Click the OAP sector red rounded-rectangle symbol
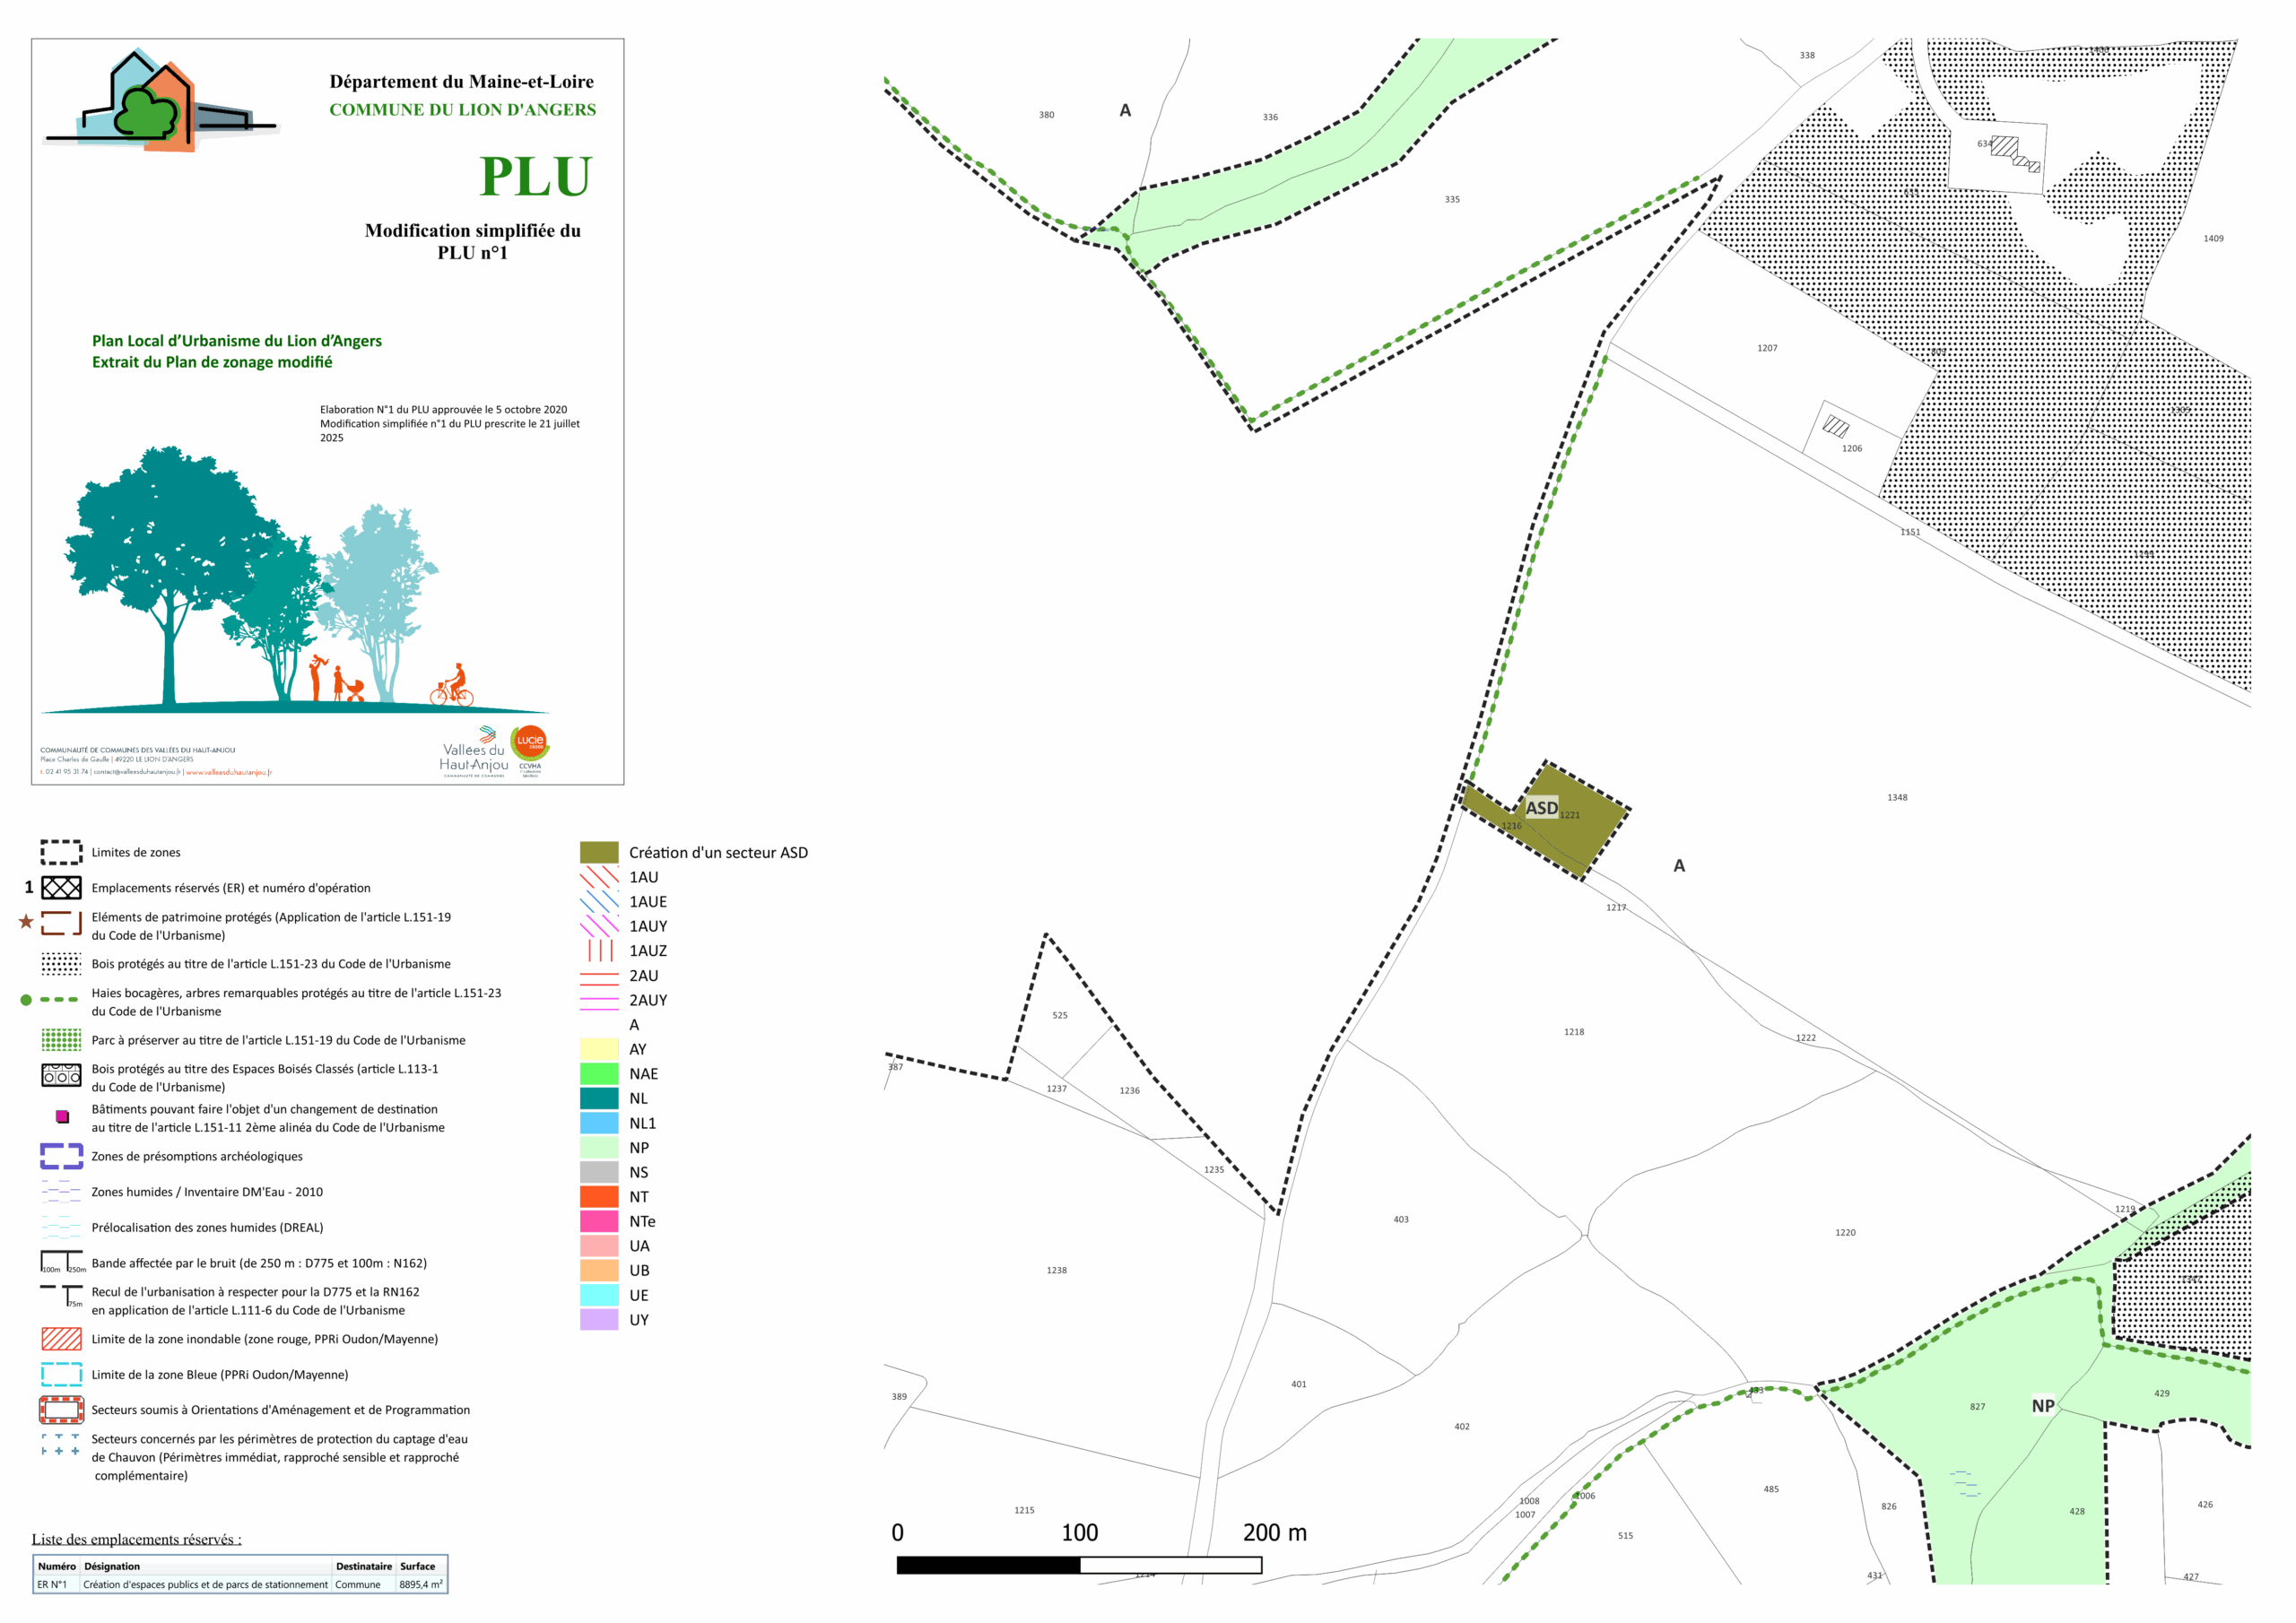Viewport: 2296px width, 1623px height. pyautogui.click(x=61, y=1410)
